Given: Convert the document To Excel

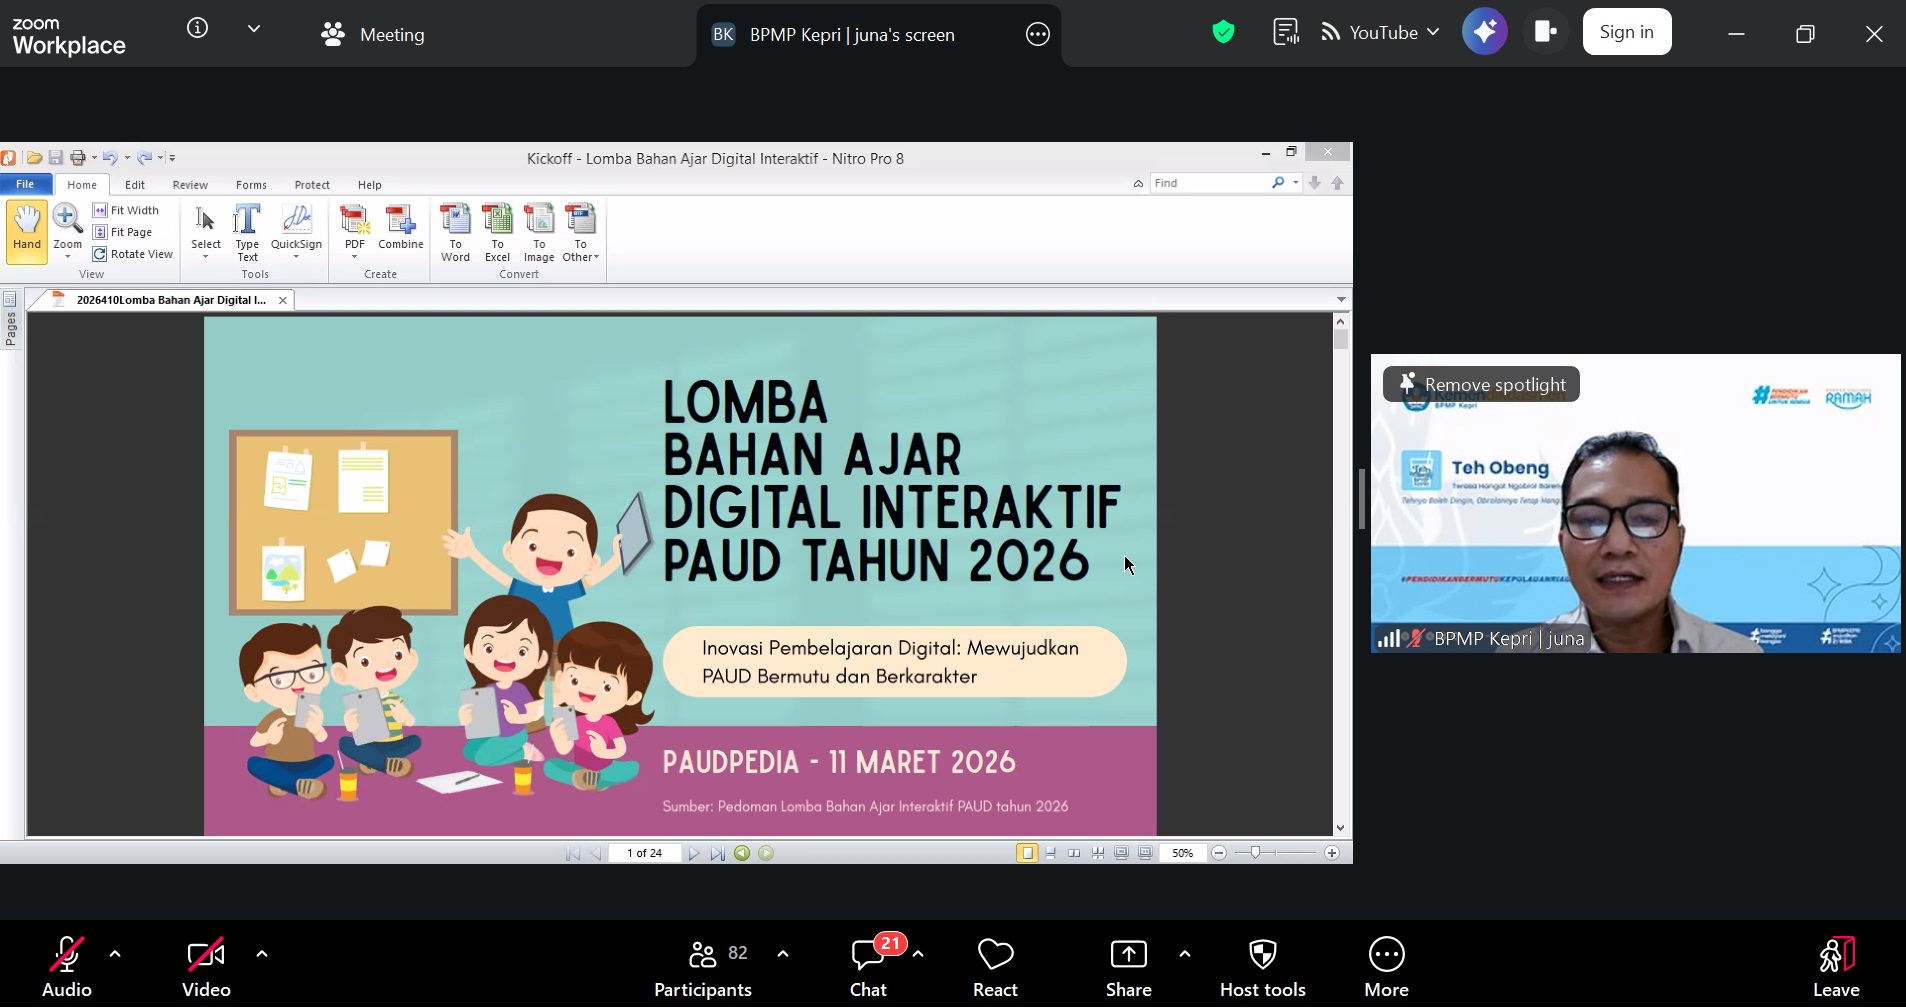Looking at the screenshot, I should 497,232.
